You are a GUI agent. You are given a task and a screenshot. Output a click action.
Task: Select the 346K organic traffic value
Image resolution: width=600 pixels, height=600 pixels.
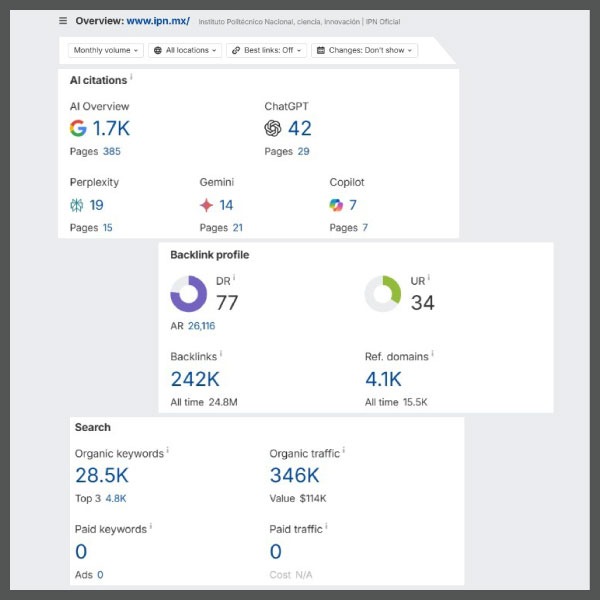(294, 476)
